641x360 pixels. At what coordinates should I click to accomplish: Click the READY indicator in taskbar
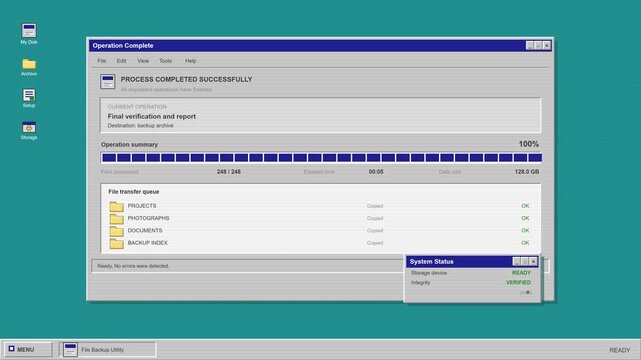tap(620, 350)
